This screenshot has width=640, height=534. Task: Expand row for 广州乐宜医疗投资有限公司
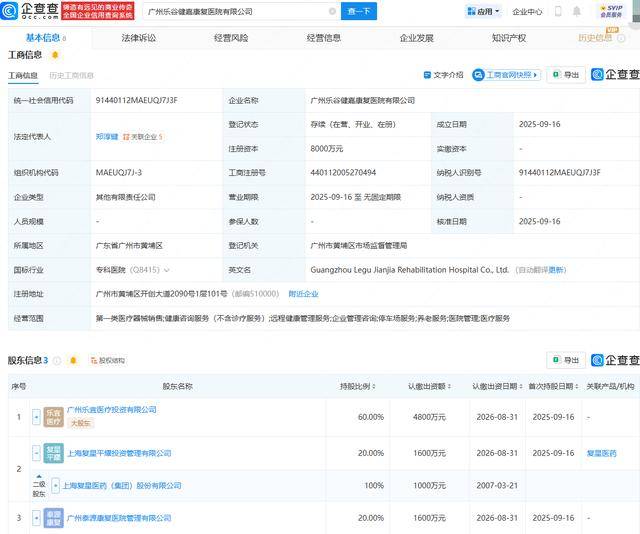pos(36,417)
